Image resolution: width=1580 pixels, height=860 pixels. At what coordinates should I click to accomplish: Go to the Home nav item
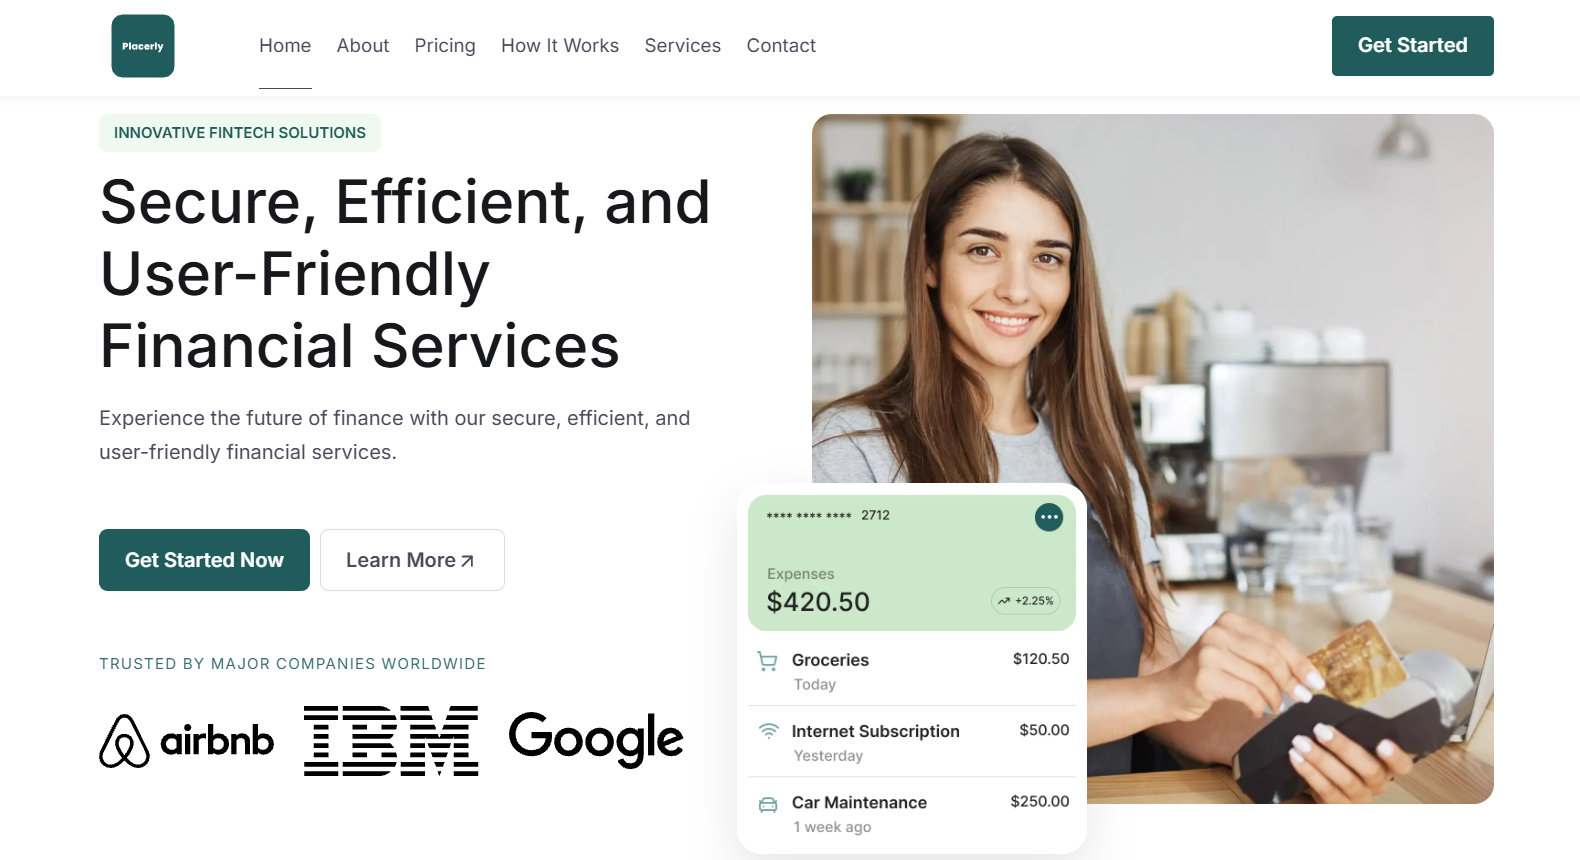point(285,46)
